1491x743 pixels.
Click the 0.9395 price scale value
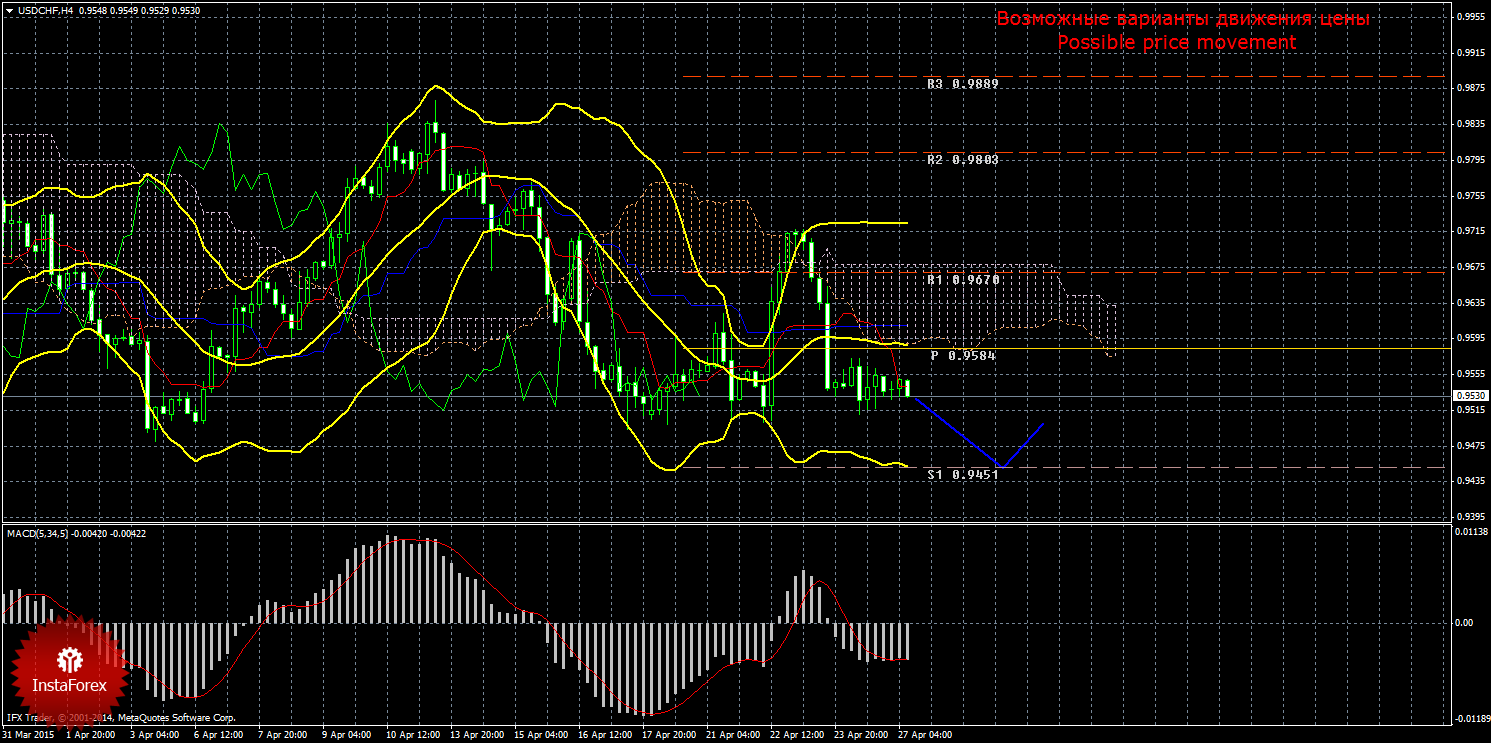point(1469,516)
